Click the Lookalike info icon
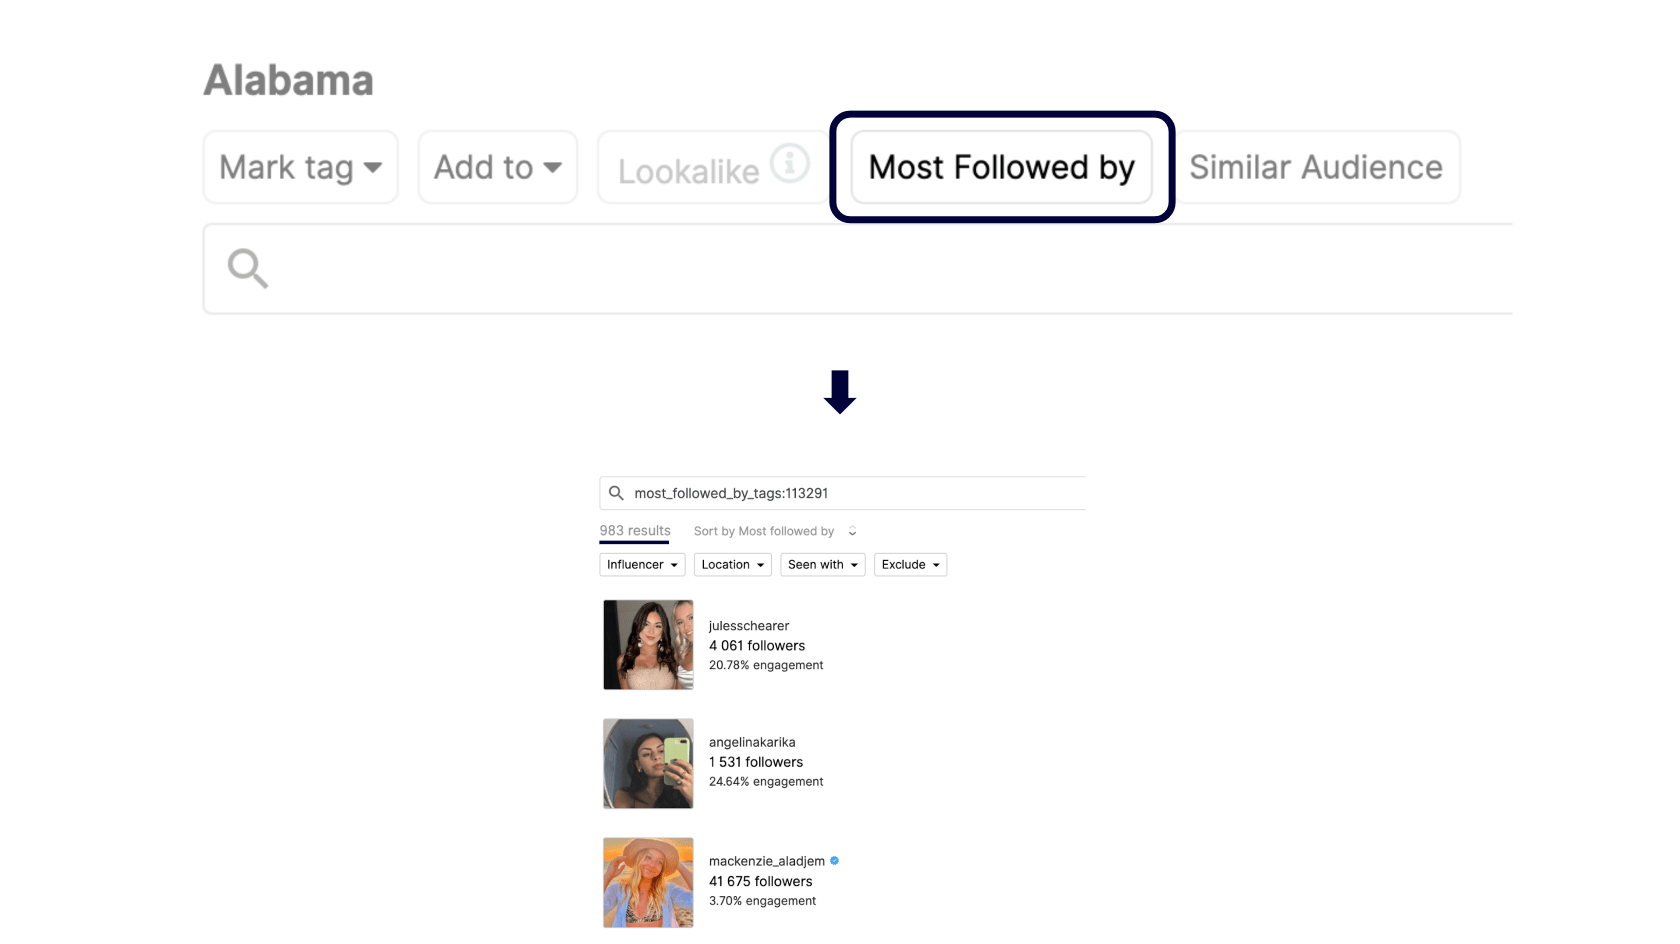This screenshot has width=1680, height=944. coord(789,163)
